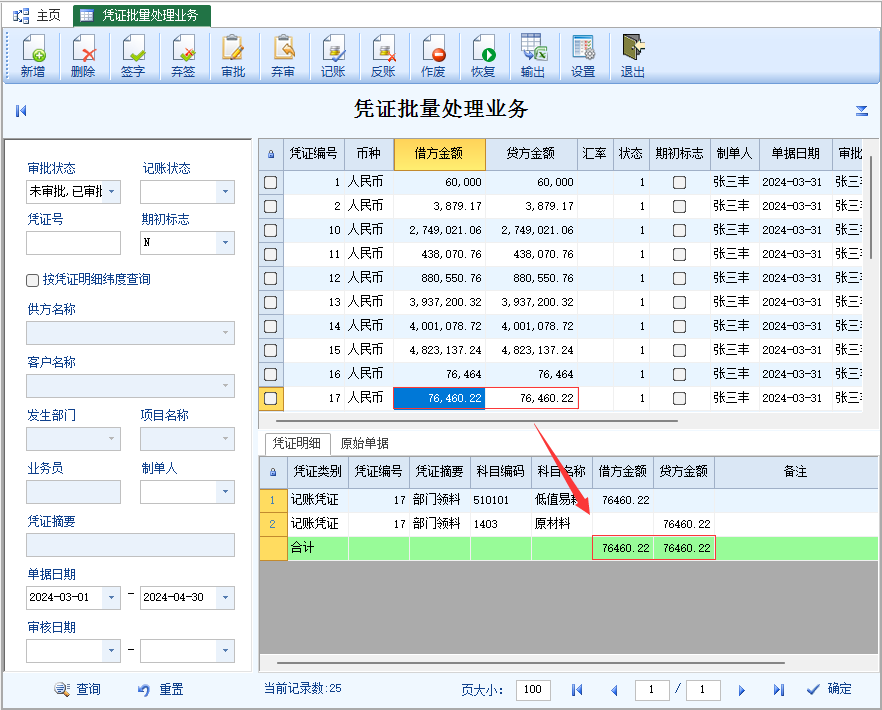
Task: Expand the 期初标志 filter dropdown
Action: tap(225, 242)
